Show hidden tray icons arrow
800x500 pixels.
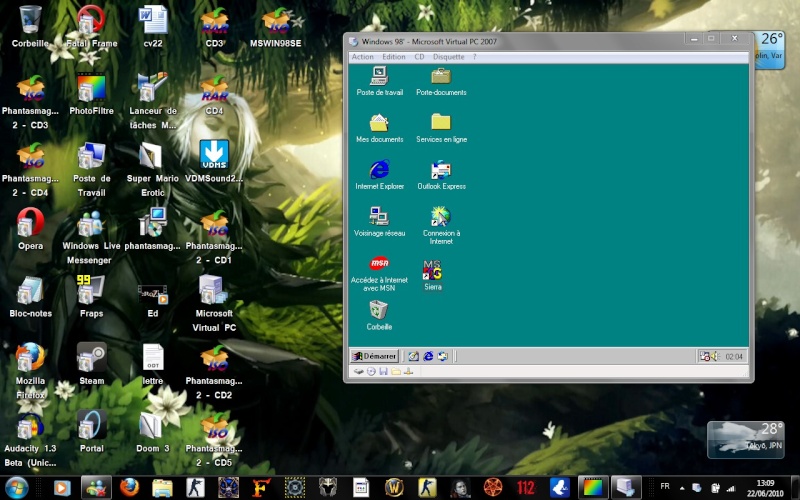click(682, 488)
